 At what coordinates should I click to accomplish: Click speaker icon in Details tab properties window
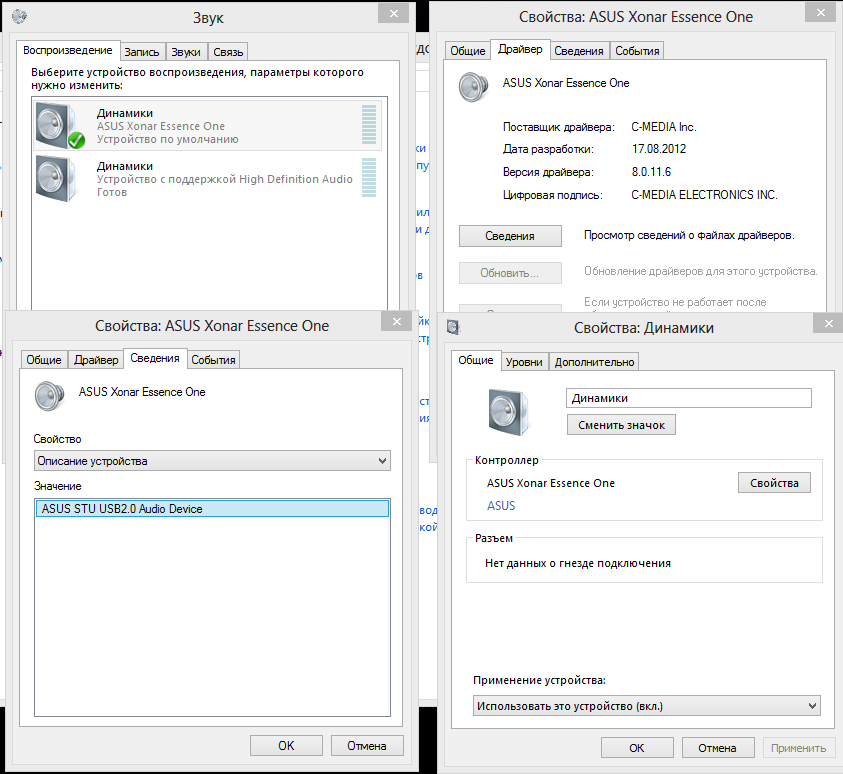(49, 396)
